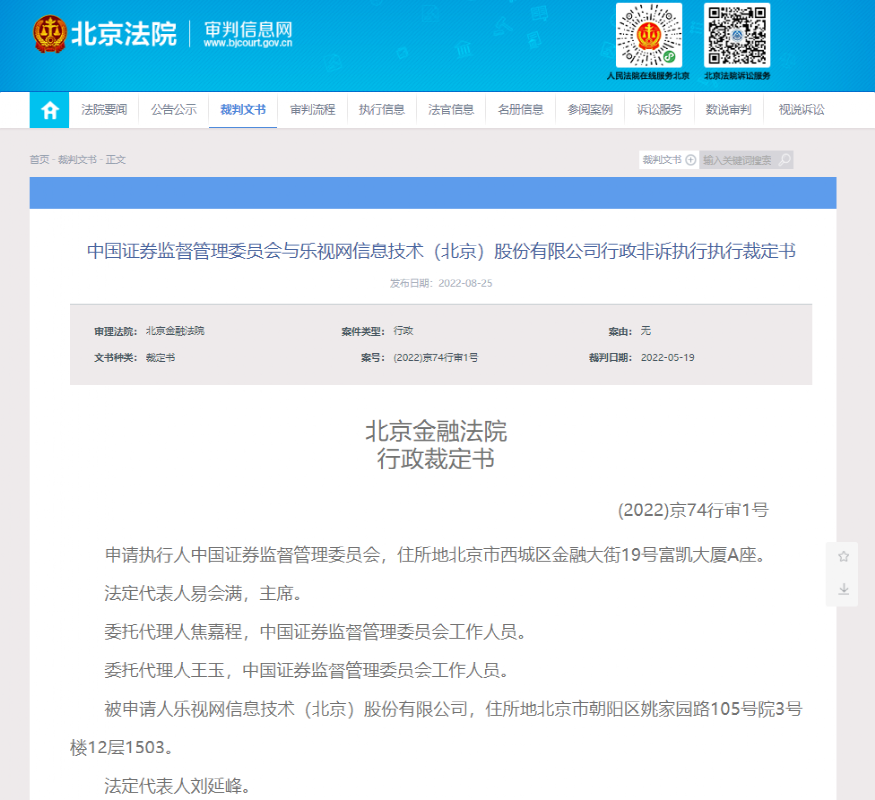Screen dimensions: 875x800
Task: Open the 视说诉讼 menu item
Action: (x=801, y=110)
